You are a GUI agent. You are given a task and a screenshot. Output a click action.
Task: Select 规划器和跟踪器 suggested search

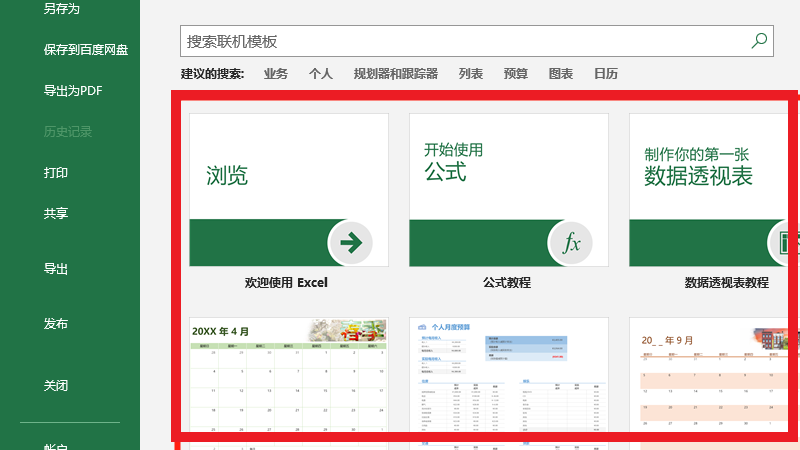(396, 74)
